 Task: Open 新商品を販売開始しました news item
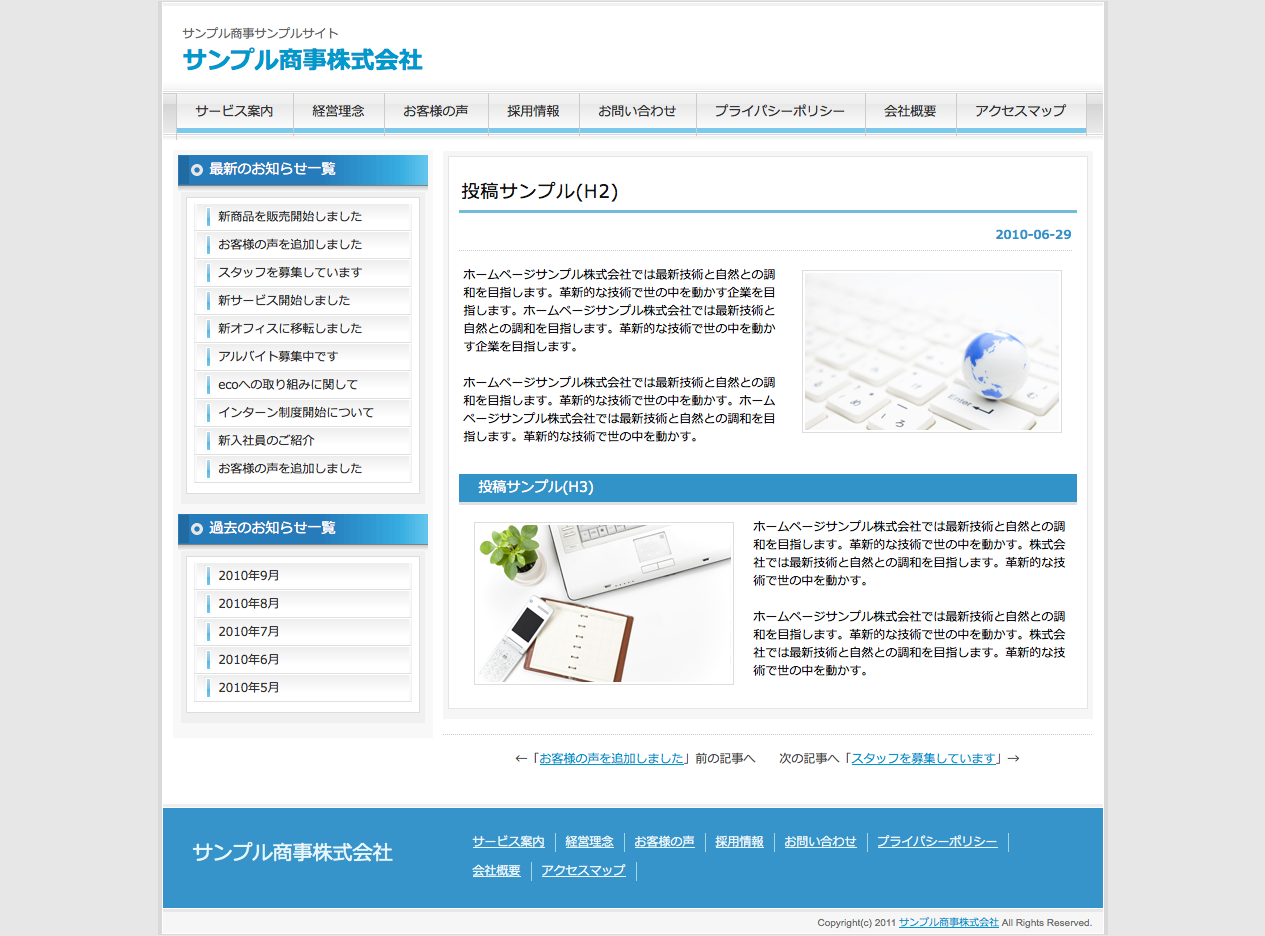tap(290, 217)
